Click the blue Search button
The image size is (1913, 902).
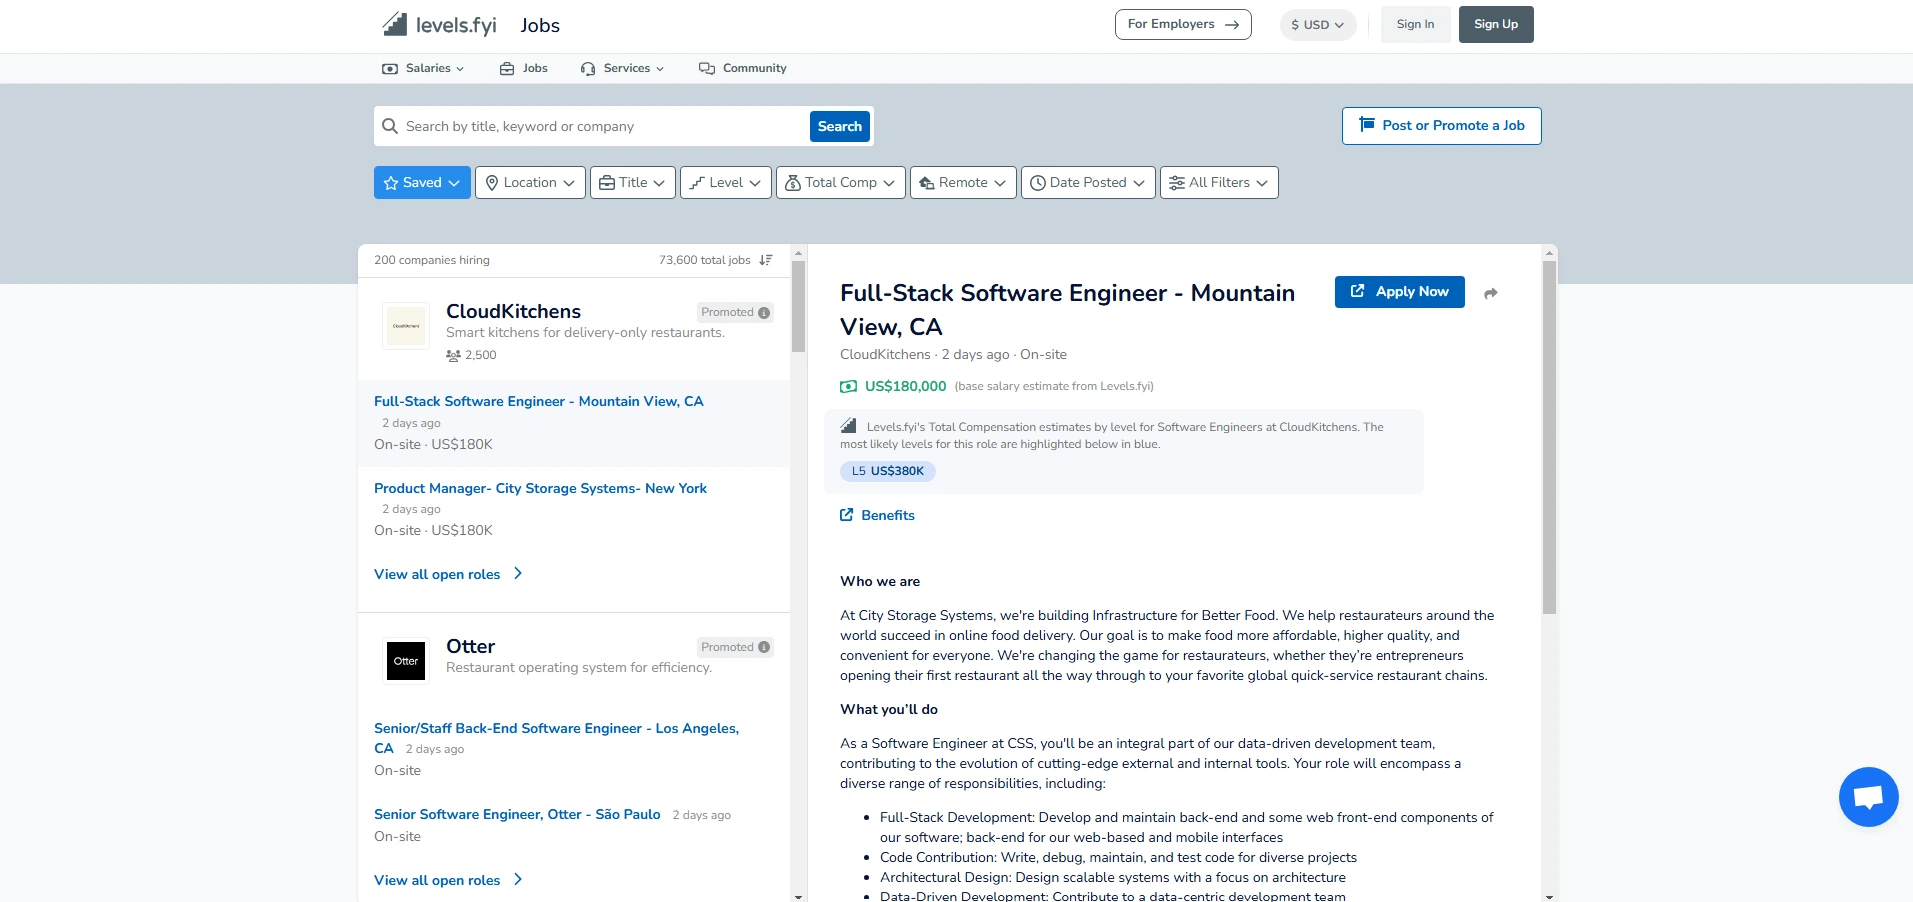[x=840, y=126]
